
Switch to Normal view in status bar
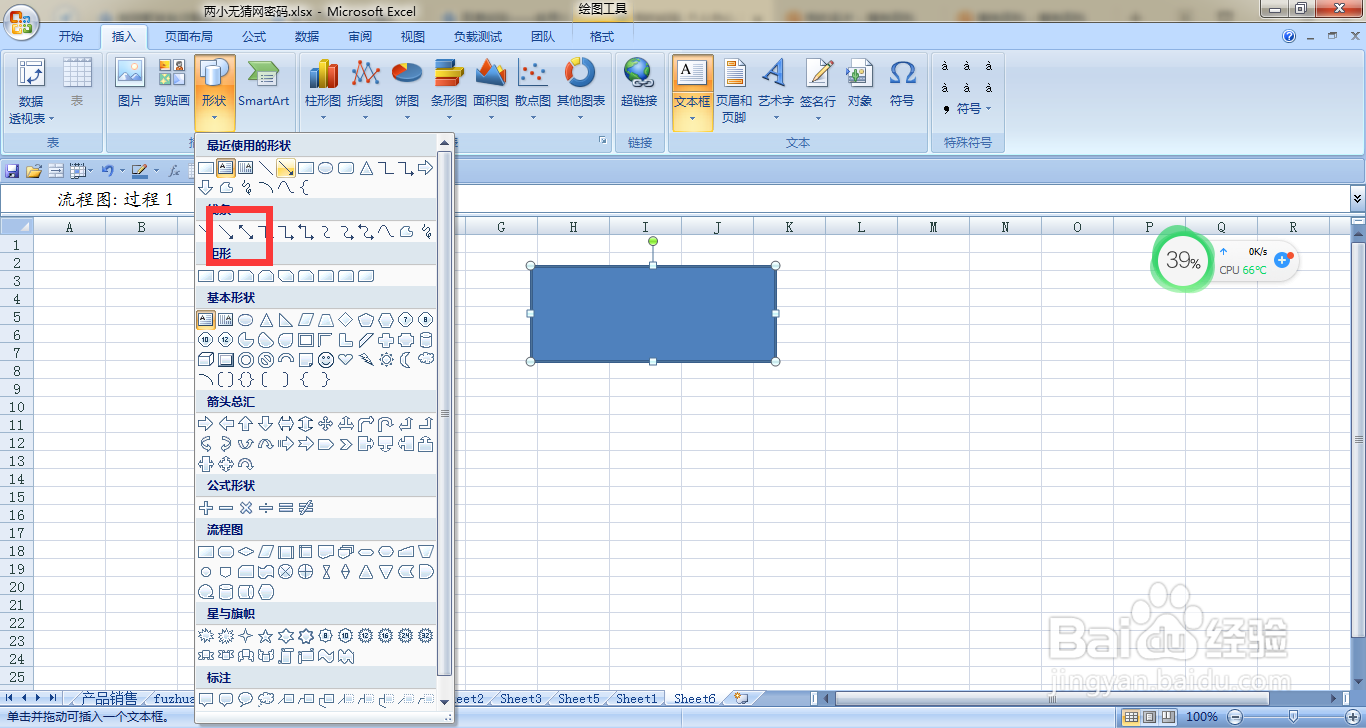tap(1131, 717)
